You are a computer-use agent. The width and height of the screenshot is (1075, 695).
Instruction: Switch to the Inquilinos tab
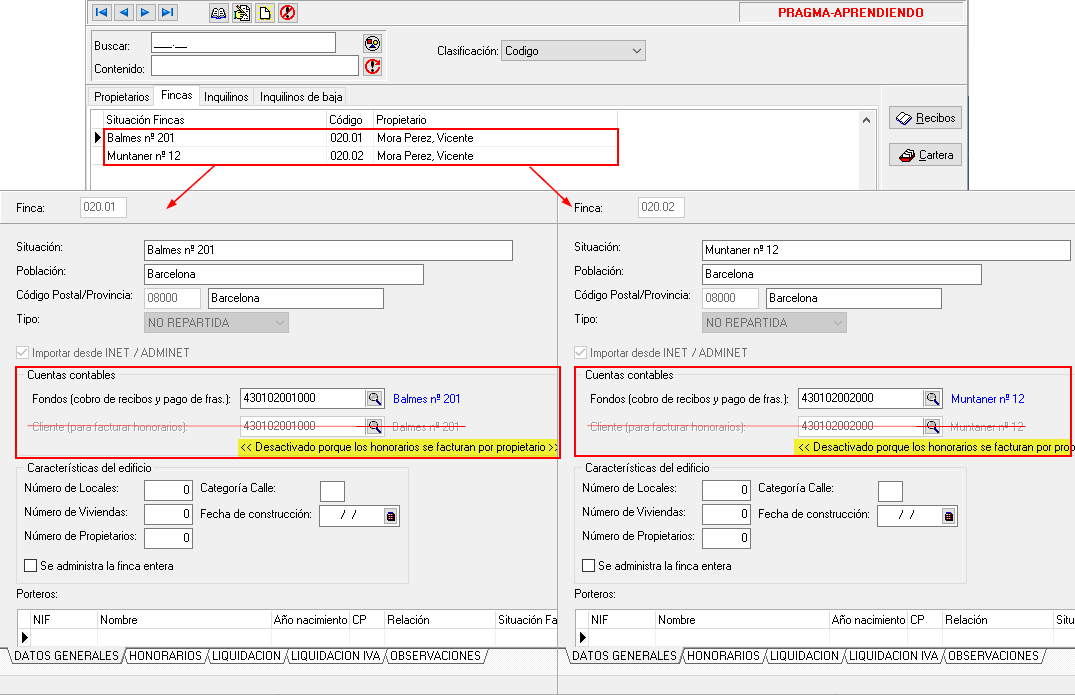(x=226, y=97)
